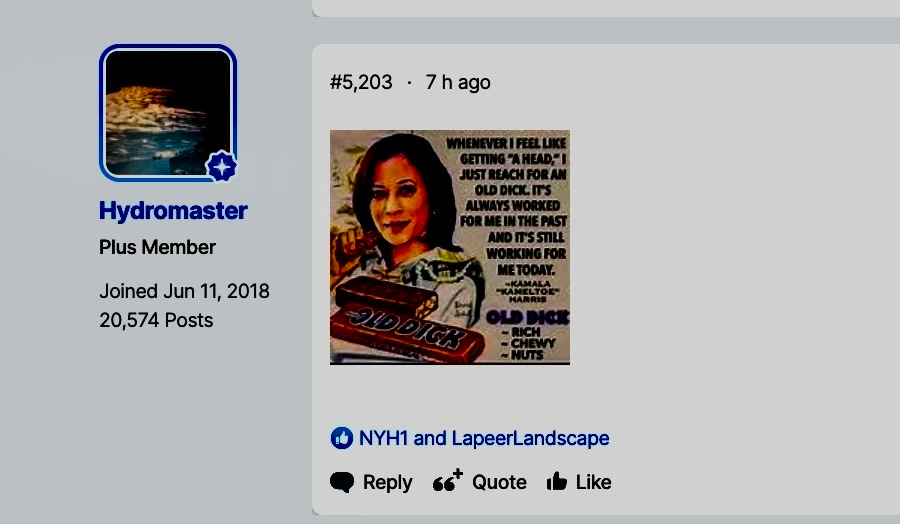900x524 pixels.
Task: Open Hydromaster's profile via username
Action: click(x=173, y=211)
